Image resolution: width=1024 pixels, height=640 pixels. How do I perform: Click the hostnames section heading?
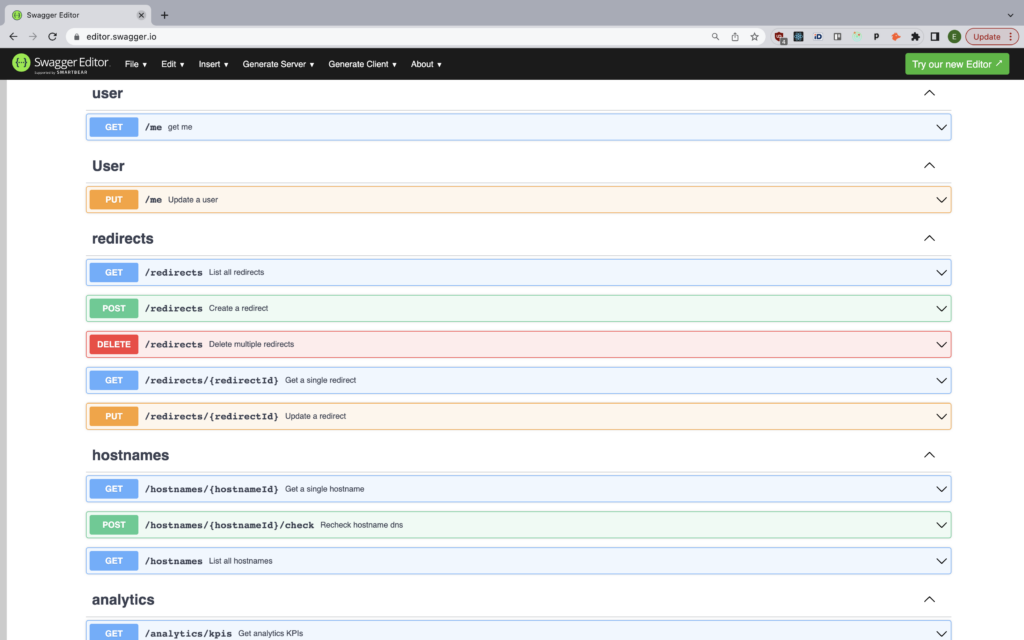tap(131, 455)
